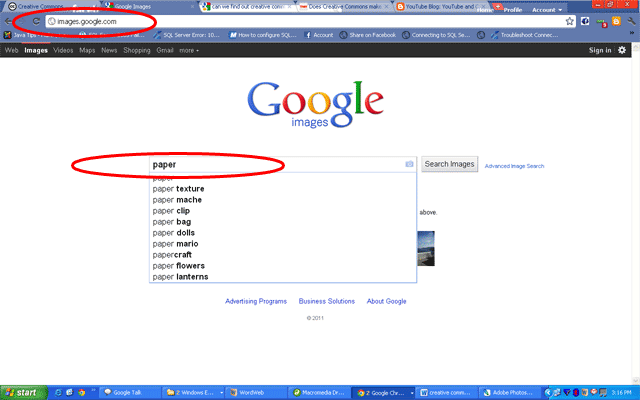Click the Search Images button

pos(449,164)
